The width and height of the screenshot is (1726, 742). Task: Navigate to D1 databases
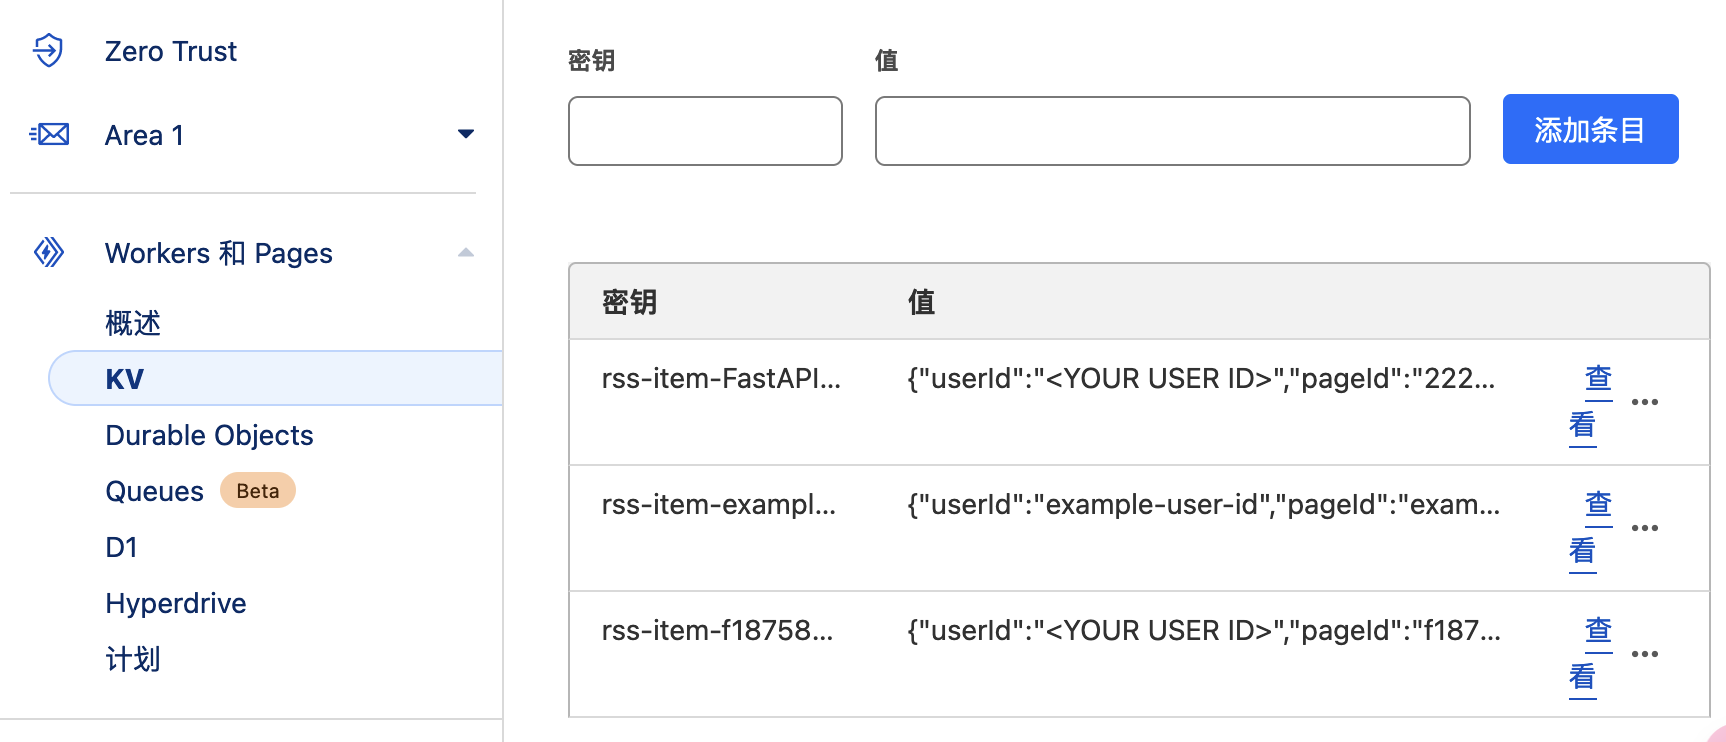[121, 547]
